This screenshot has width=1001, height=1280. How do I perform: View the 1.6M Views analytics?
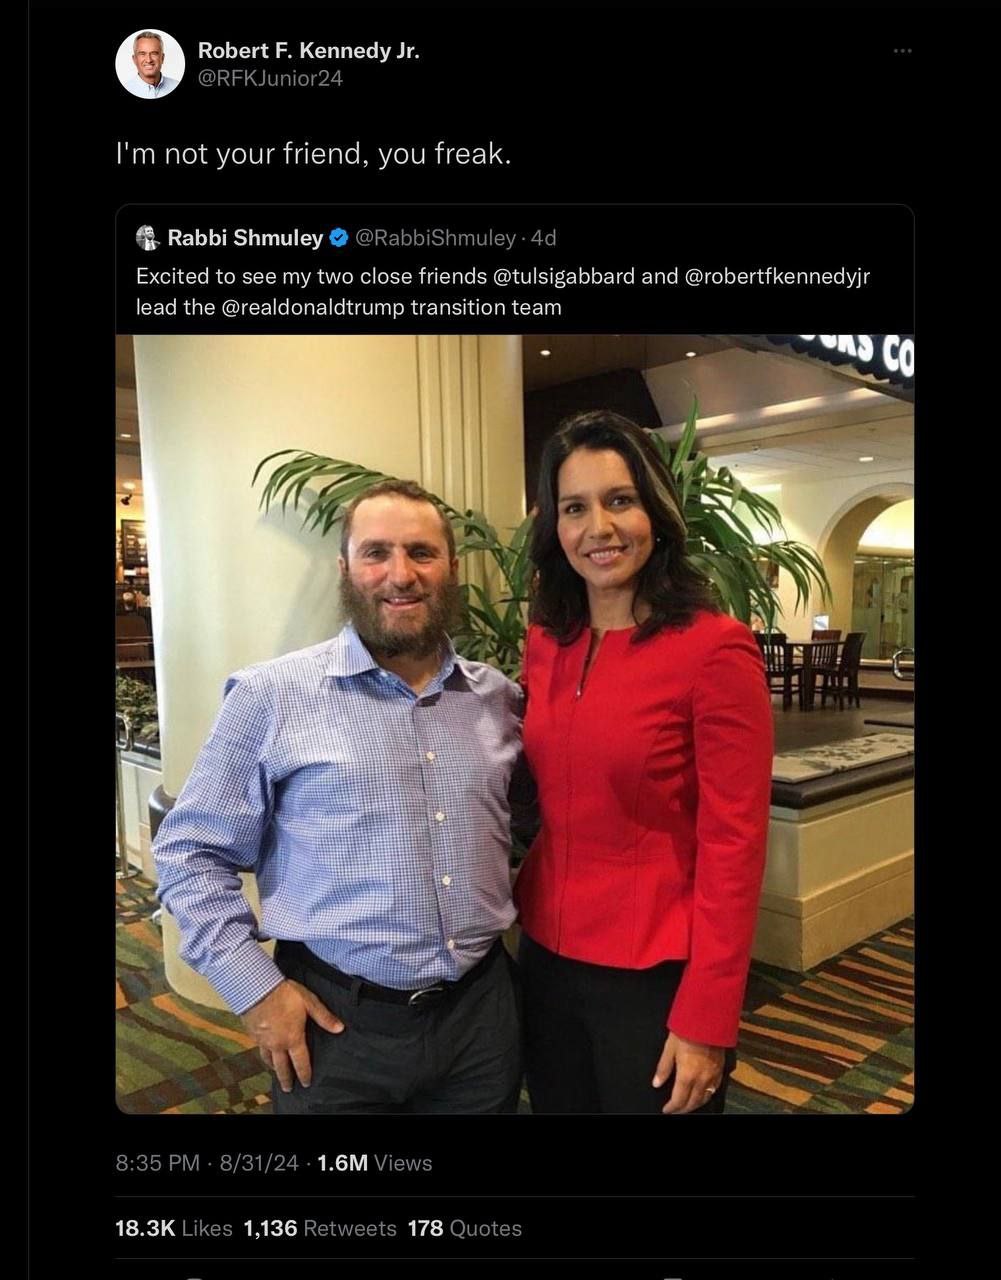375,1163
